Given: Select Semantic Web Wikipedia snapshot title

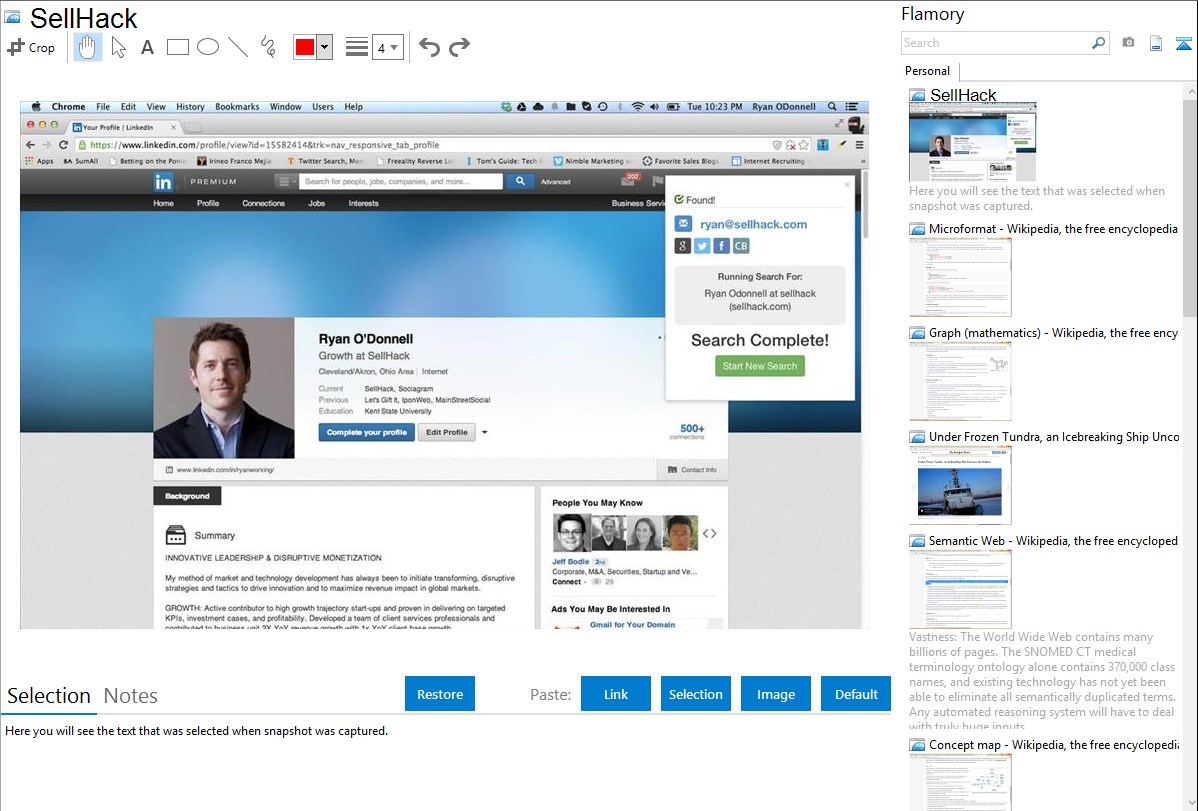Looking at the screenshot, I should [x=1053, y=540].
